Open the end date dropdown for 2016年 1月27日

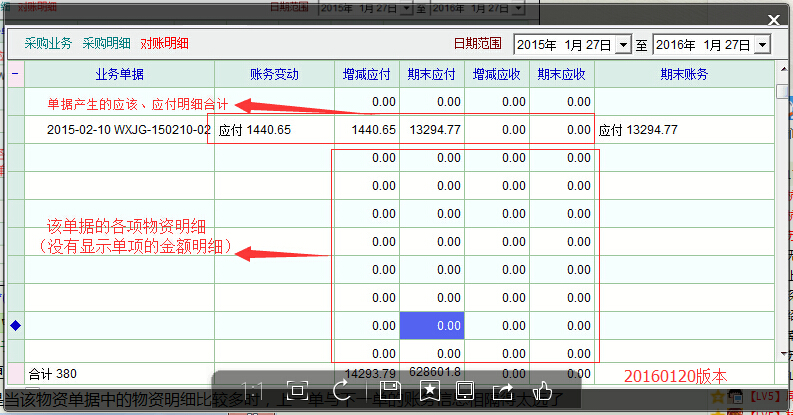pyautogui.click(x=762, y=45)
